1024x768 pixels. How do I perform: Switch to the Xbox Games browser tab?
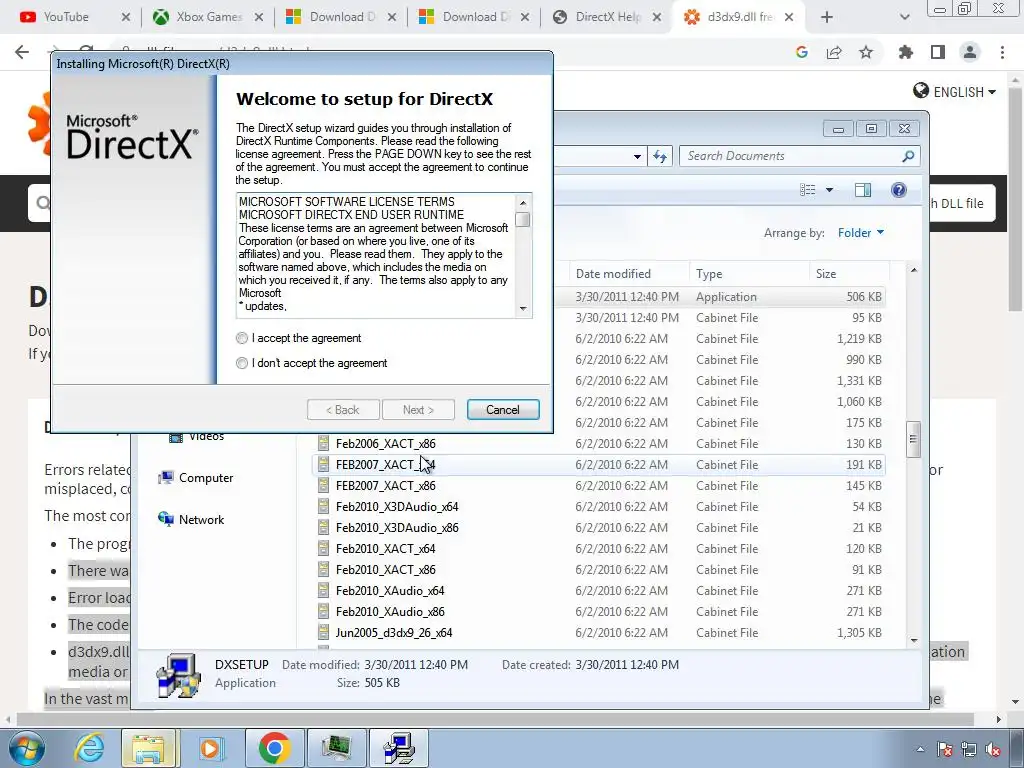207,17
